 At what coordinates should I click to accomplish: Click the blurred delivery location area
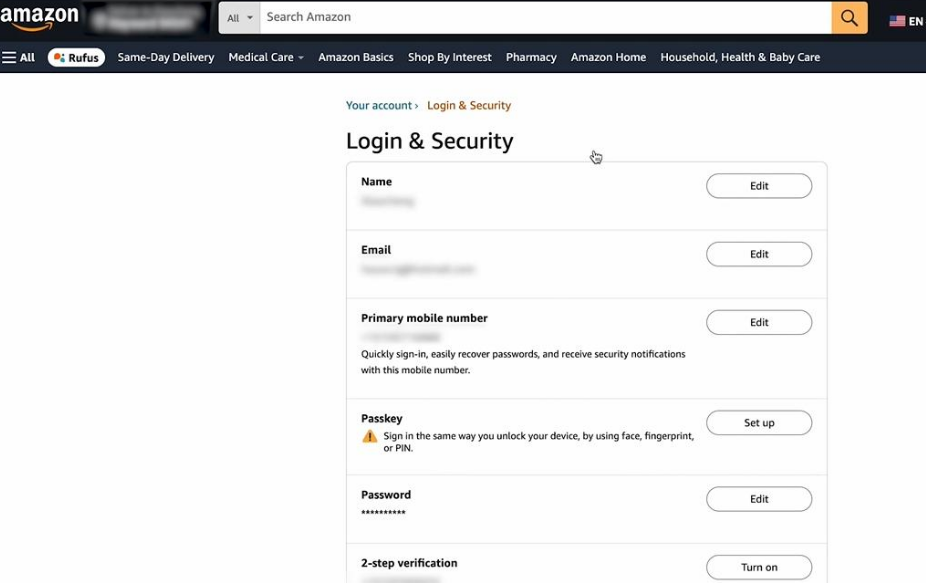(147, 18)
